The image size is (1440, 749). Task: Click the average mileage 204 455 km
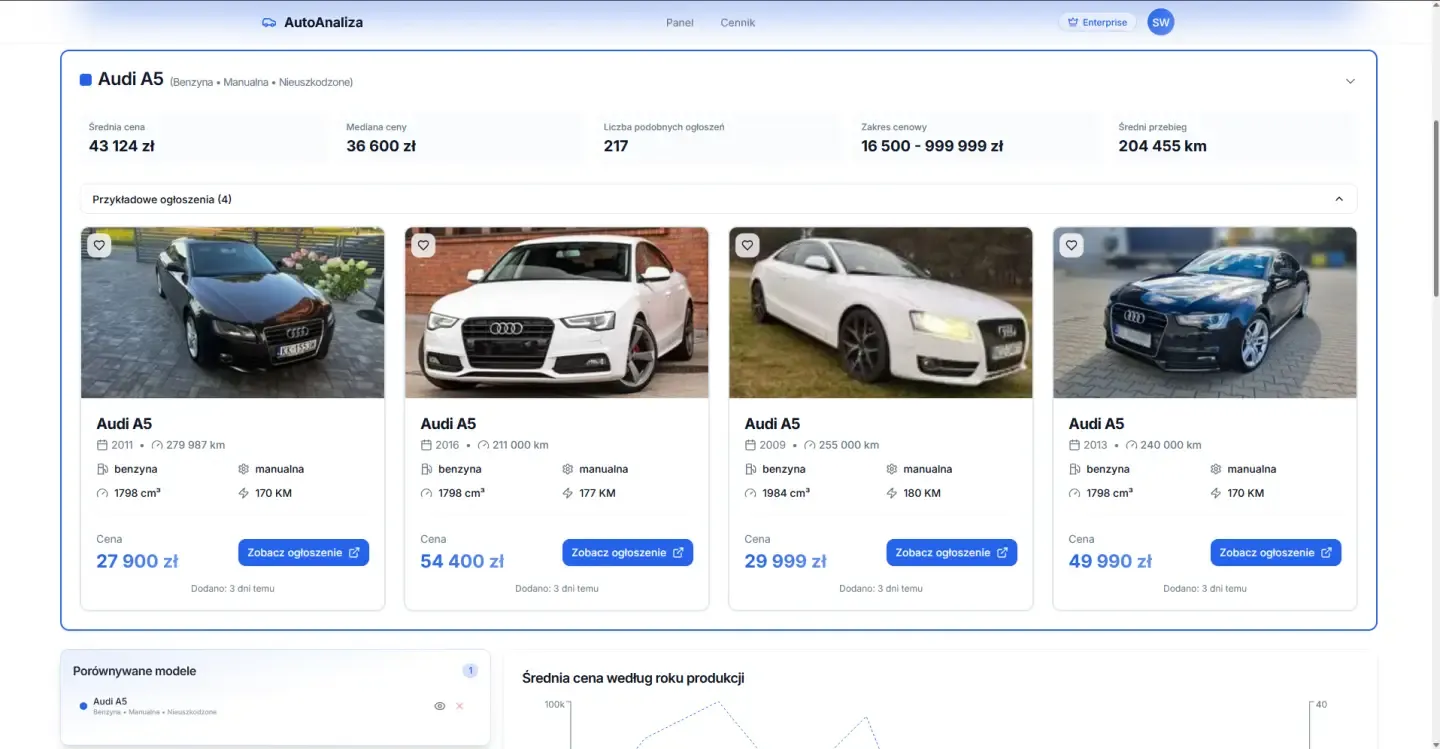coord(1162,146)
